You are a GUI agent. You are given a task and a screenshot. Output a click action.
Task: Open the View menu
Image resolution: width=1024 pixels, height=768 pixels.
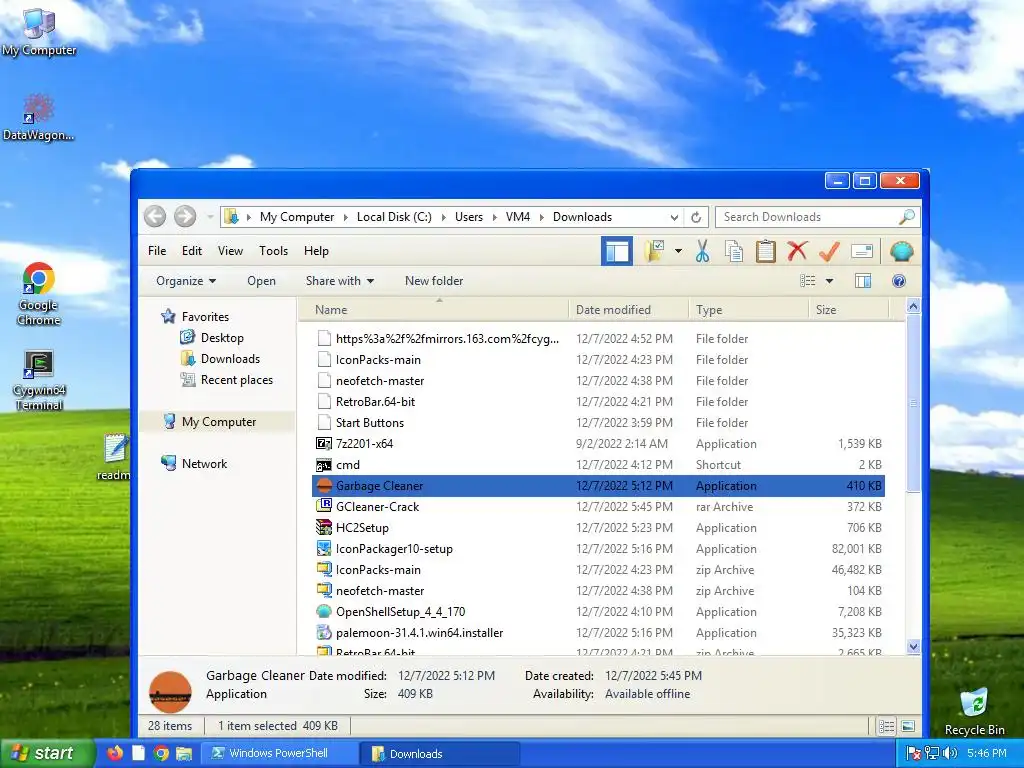click(230, 251)
